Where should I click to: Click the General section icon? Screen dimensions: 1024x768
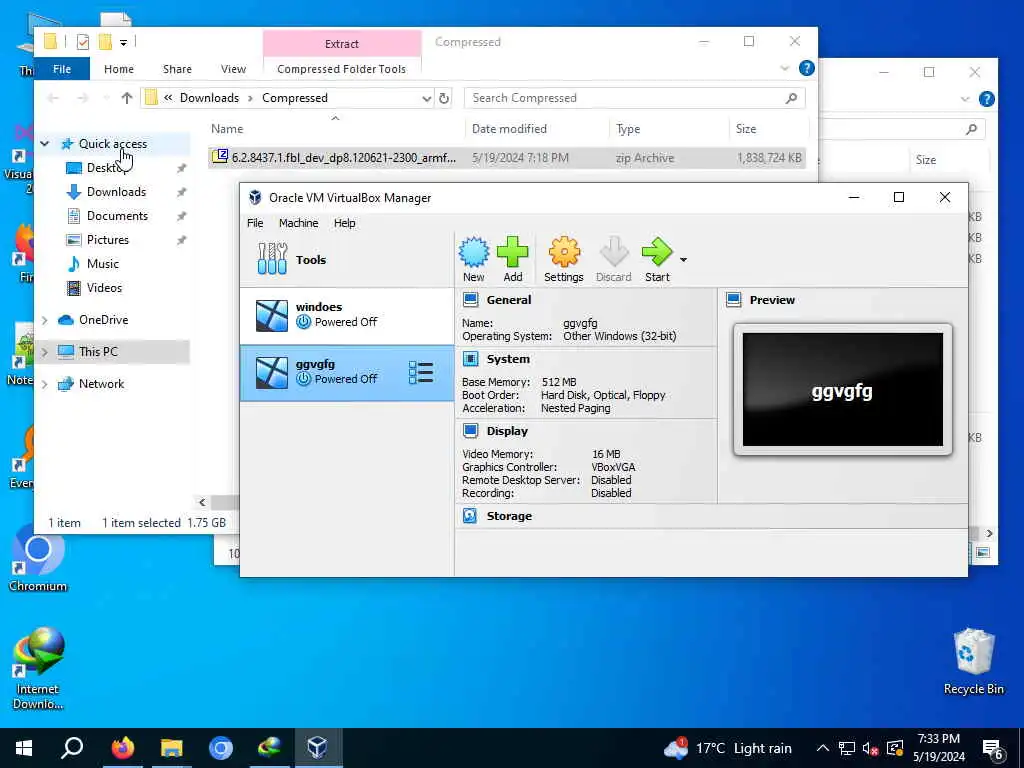click(470, 300)
